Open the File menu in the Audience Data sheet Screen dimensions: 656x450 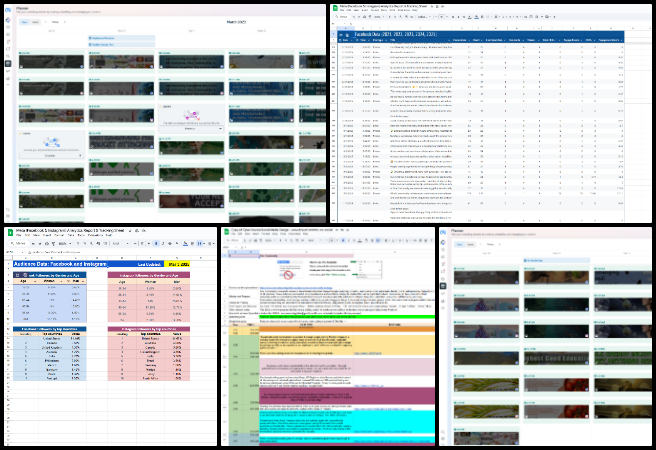click(18, 236)
